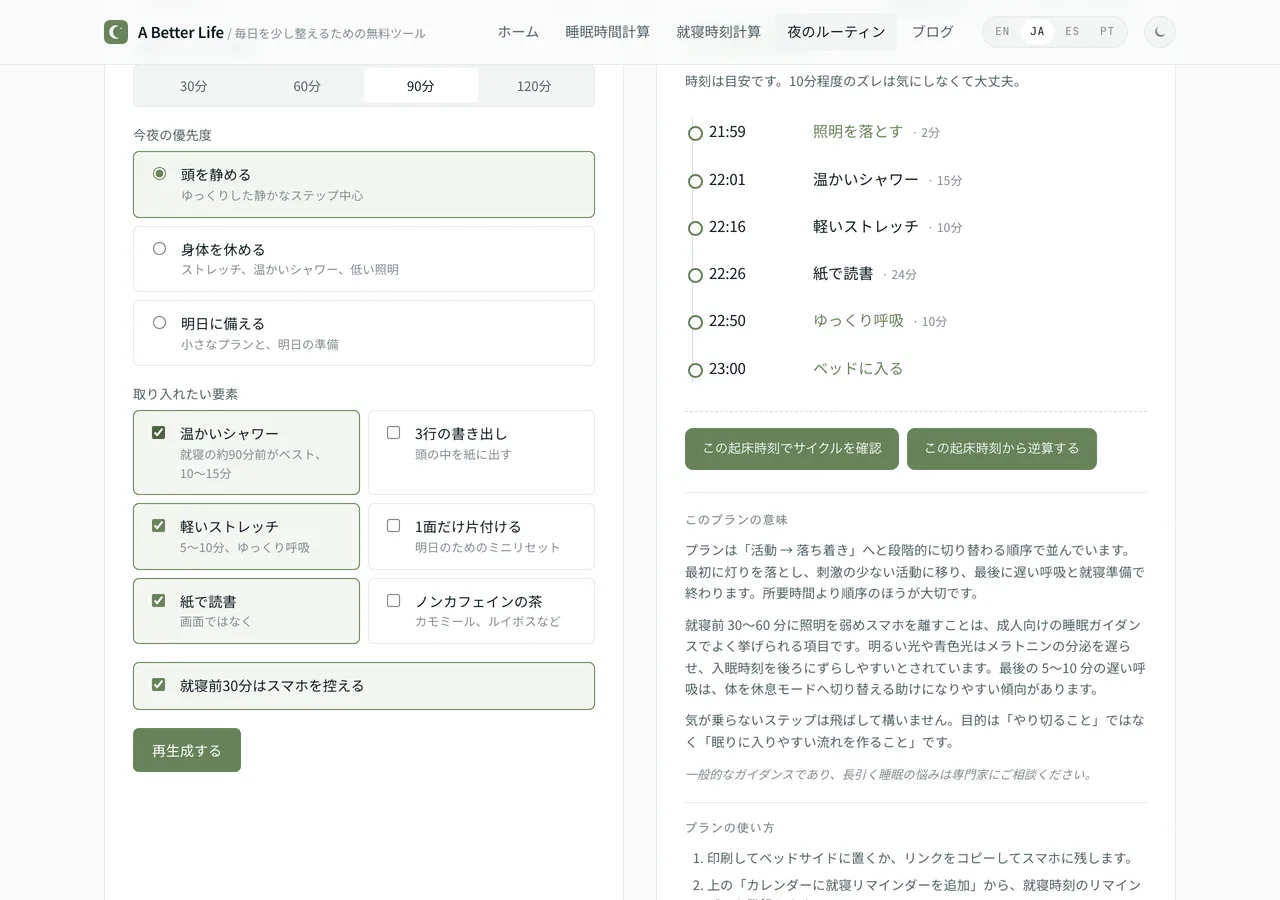Screen dimensions: 1280x900
Task: Click the 23:00 timeline marker dot
Action: pos(695,370)
